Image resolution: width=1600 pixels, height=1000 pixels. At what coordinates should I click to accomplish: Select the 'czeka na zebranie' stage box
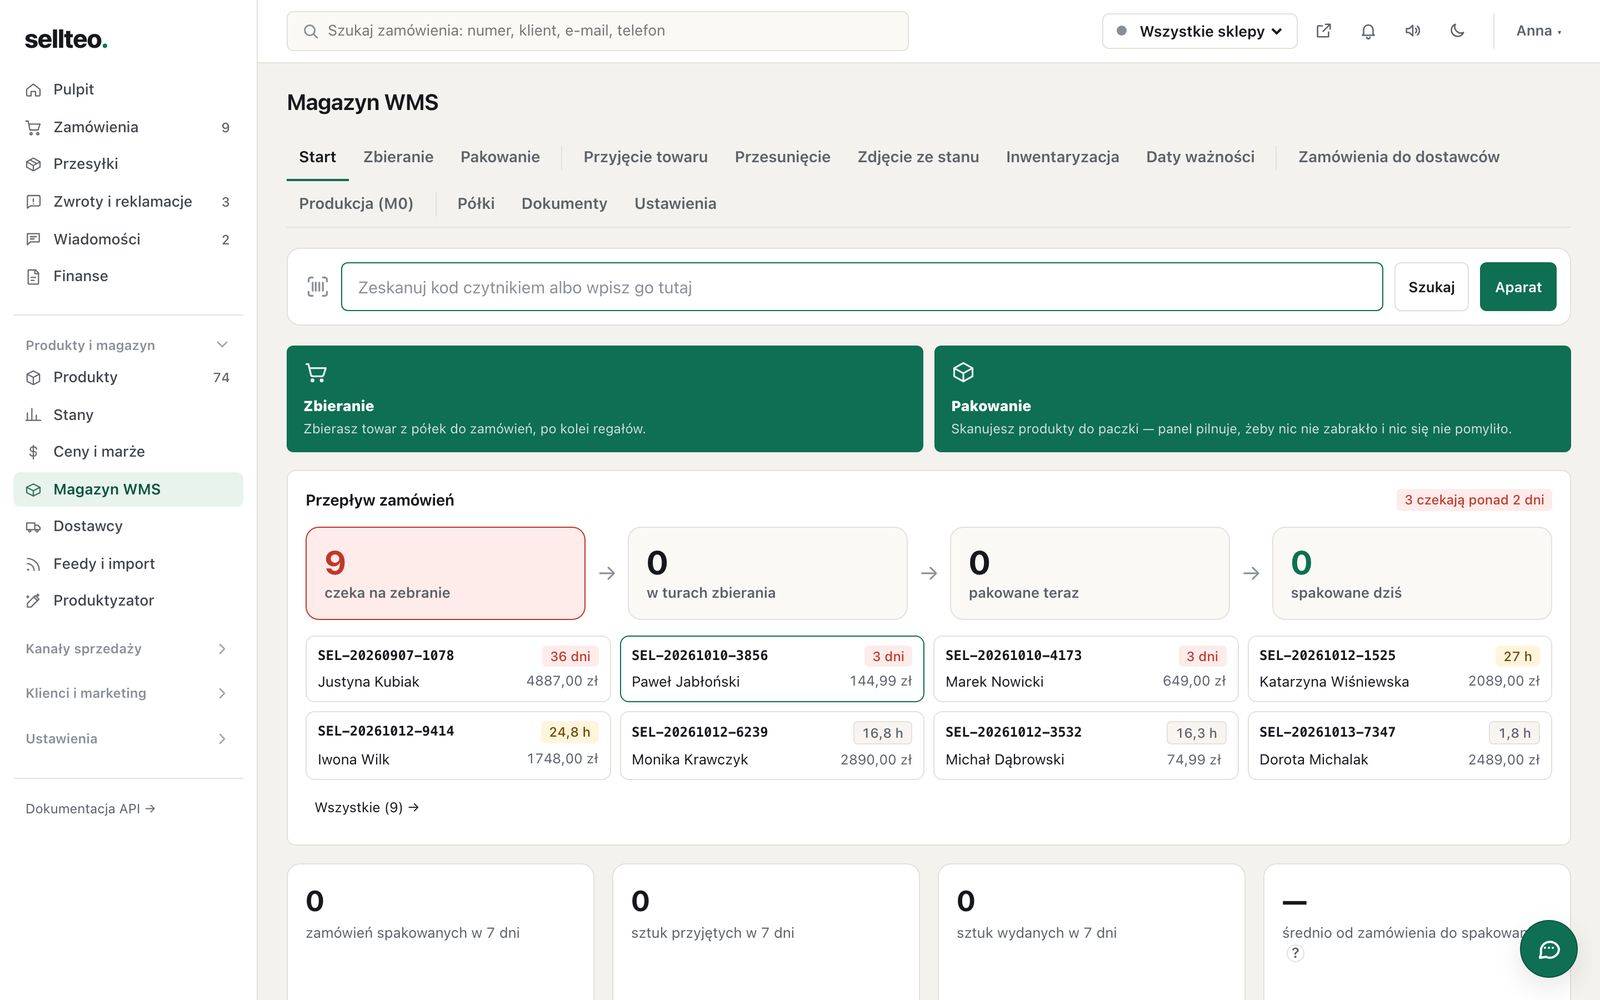(x=445, y=574)
